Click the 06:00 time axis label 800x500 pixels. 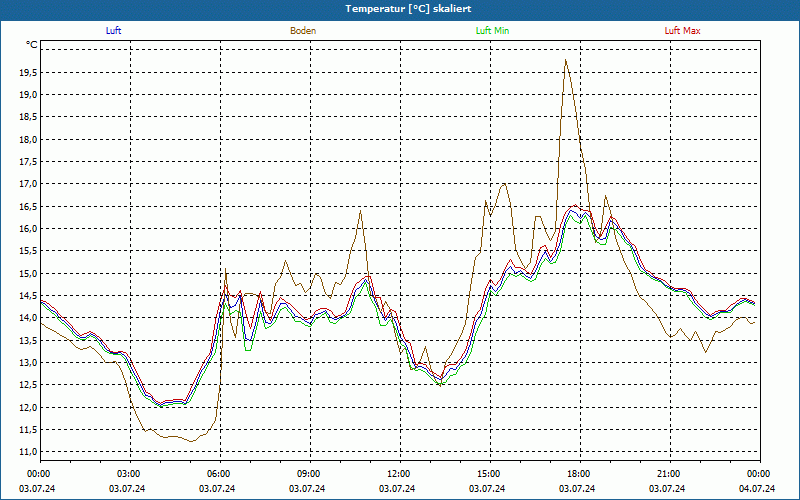click(x=219, y=474)
